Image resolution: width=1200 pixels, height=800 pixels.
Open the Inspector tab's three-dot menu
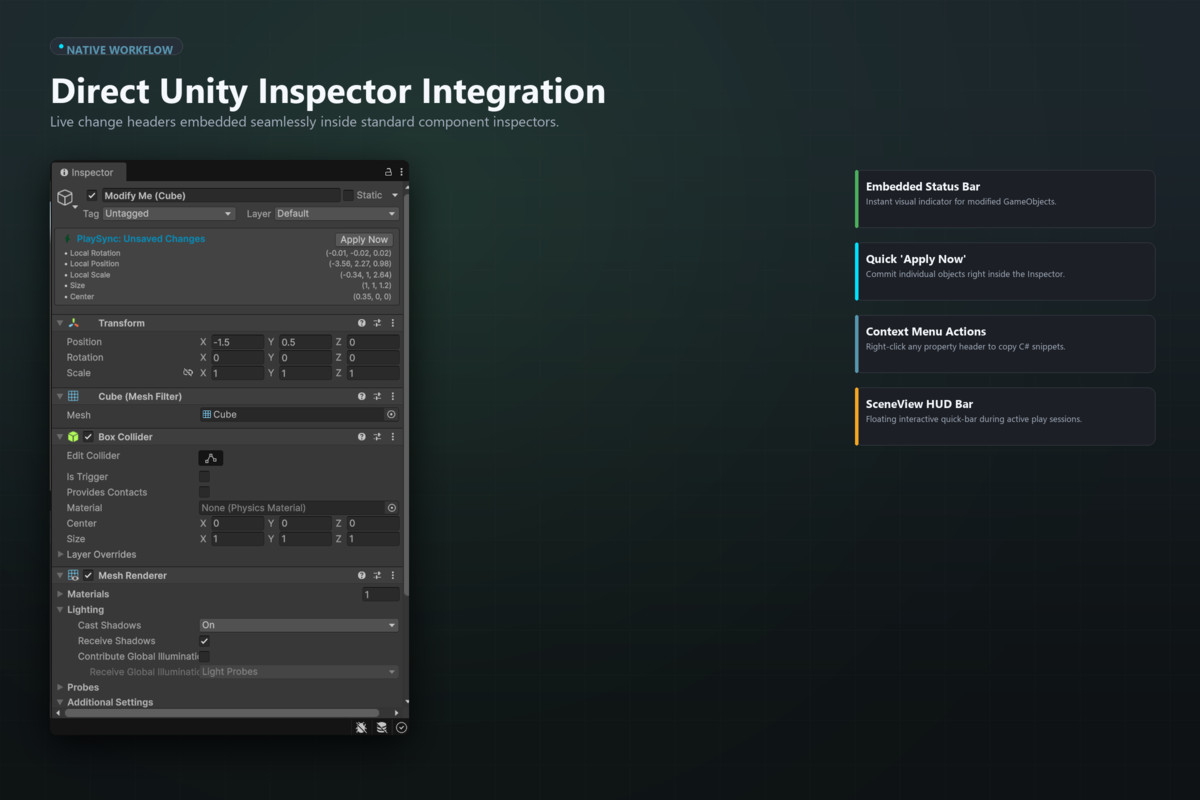pyautogui.click(x=402, y=172)
